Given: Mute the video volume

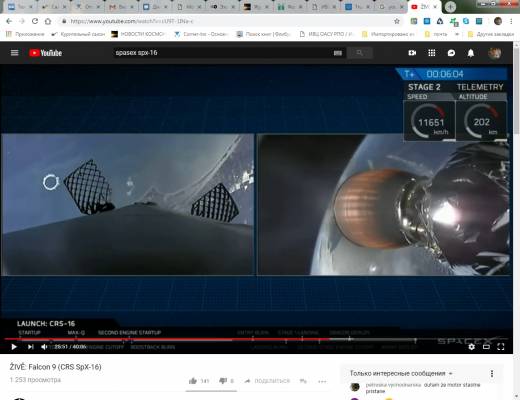Looking at the screenshot, I should coord(44,347).
